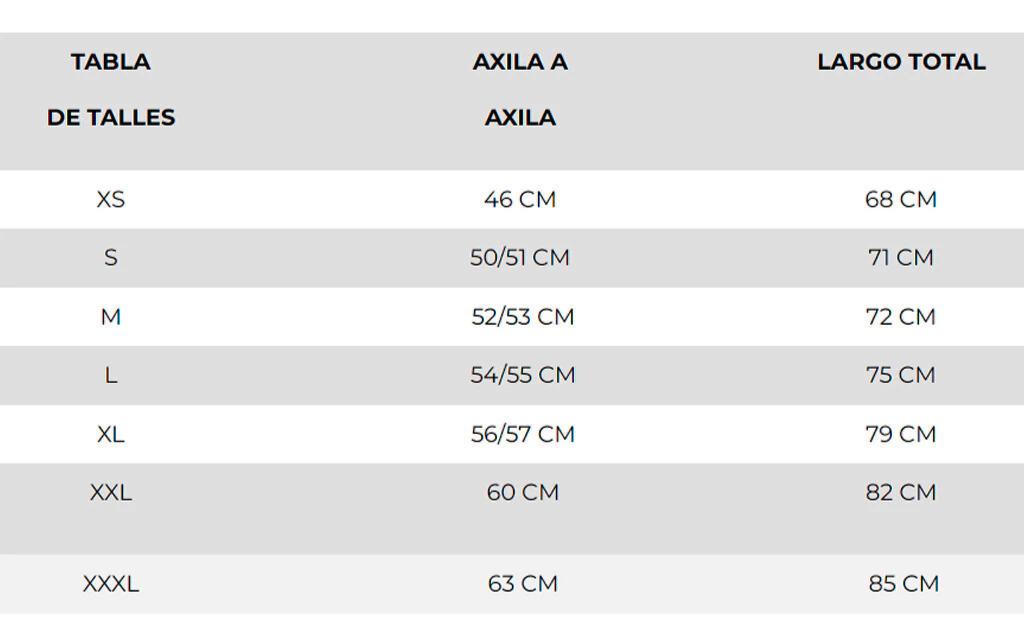1024x632 pixels.
Task: Click the M size label
Action: click(x=111, y=317)
